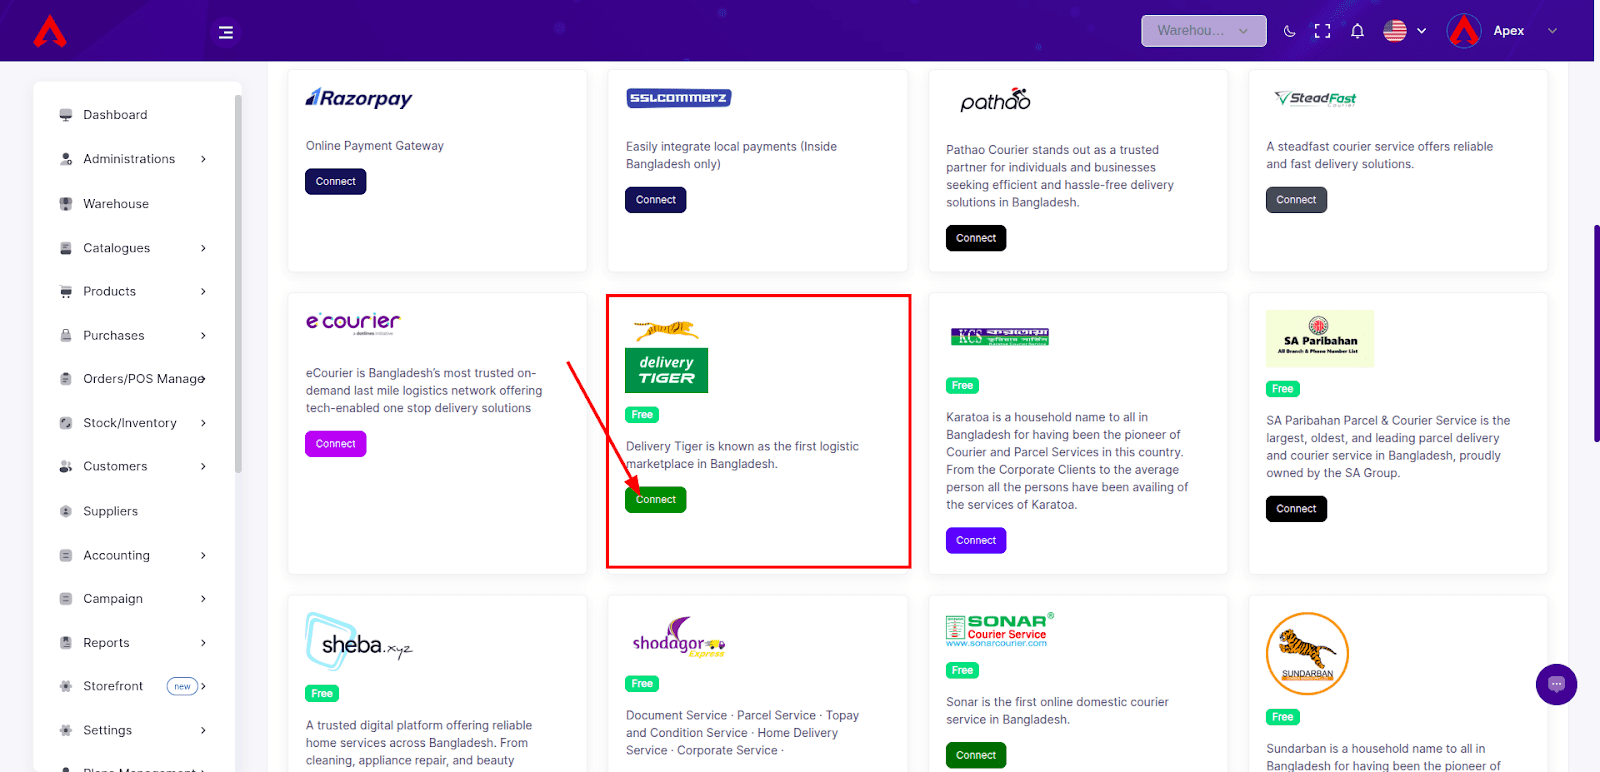Connect the Razorpay payment gateway

click(336, 182)
